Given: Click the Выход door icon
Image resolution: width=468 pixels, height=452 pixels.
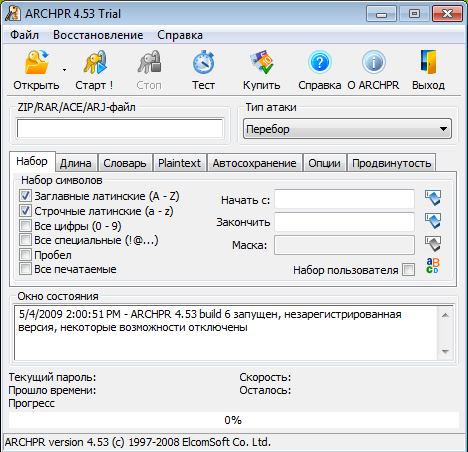Looking at the screenshot, I should point(428,63).
